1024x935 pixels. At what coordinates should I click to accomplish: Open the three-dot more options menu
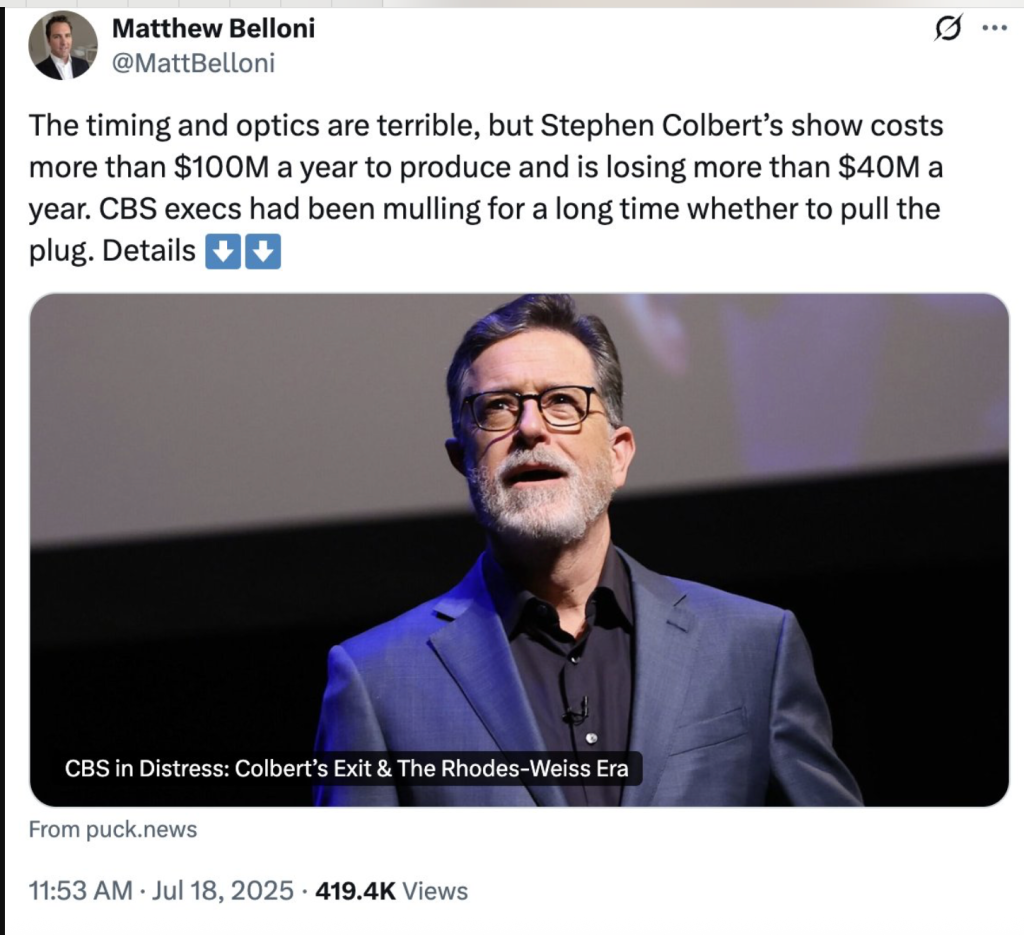click(994, 29)
